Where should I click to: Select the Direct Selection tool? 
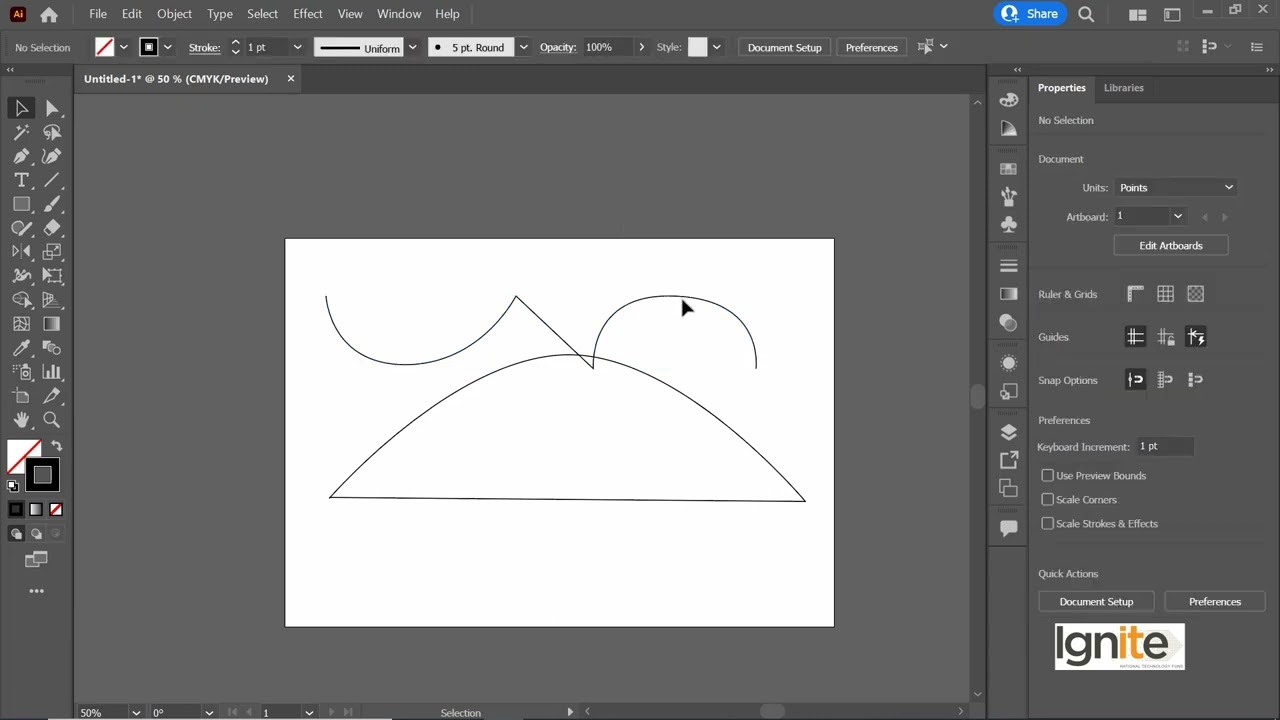pyautogui.click(x=52, y=108)
